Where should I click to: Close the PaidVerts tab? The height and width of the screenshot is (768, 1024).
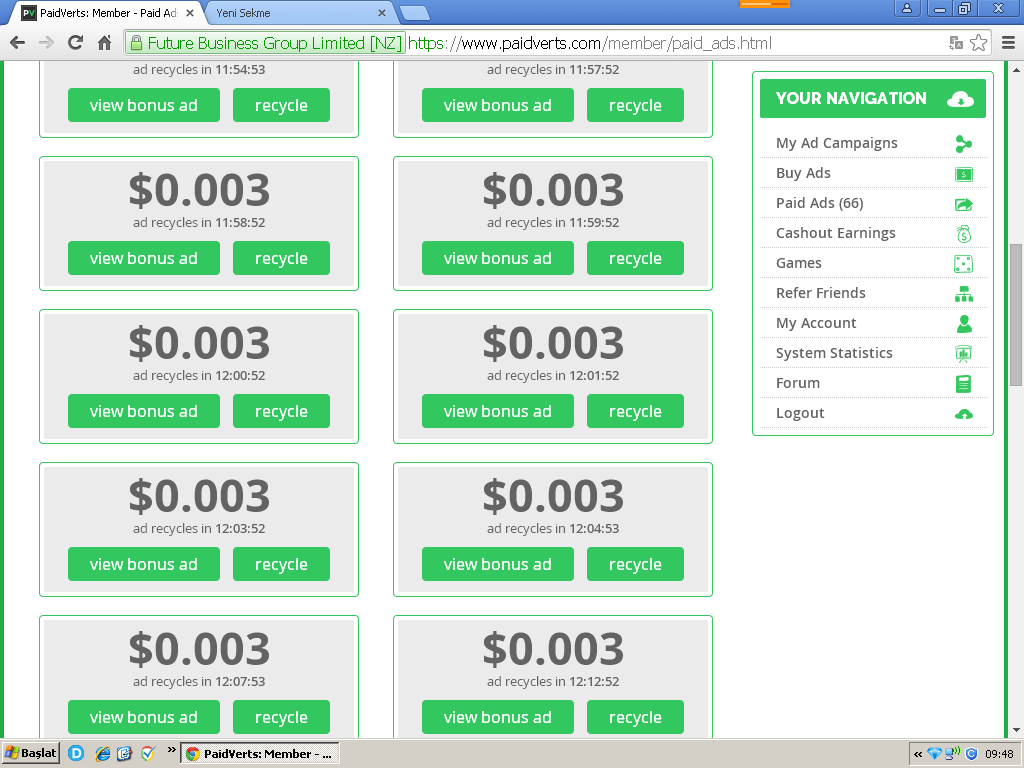pos(189,13)
